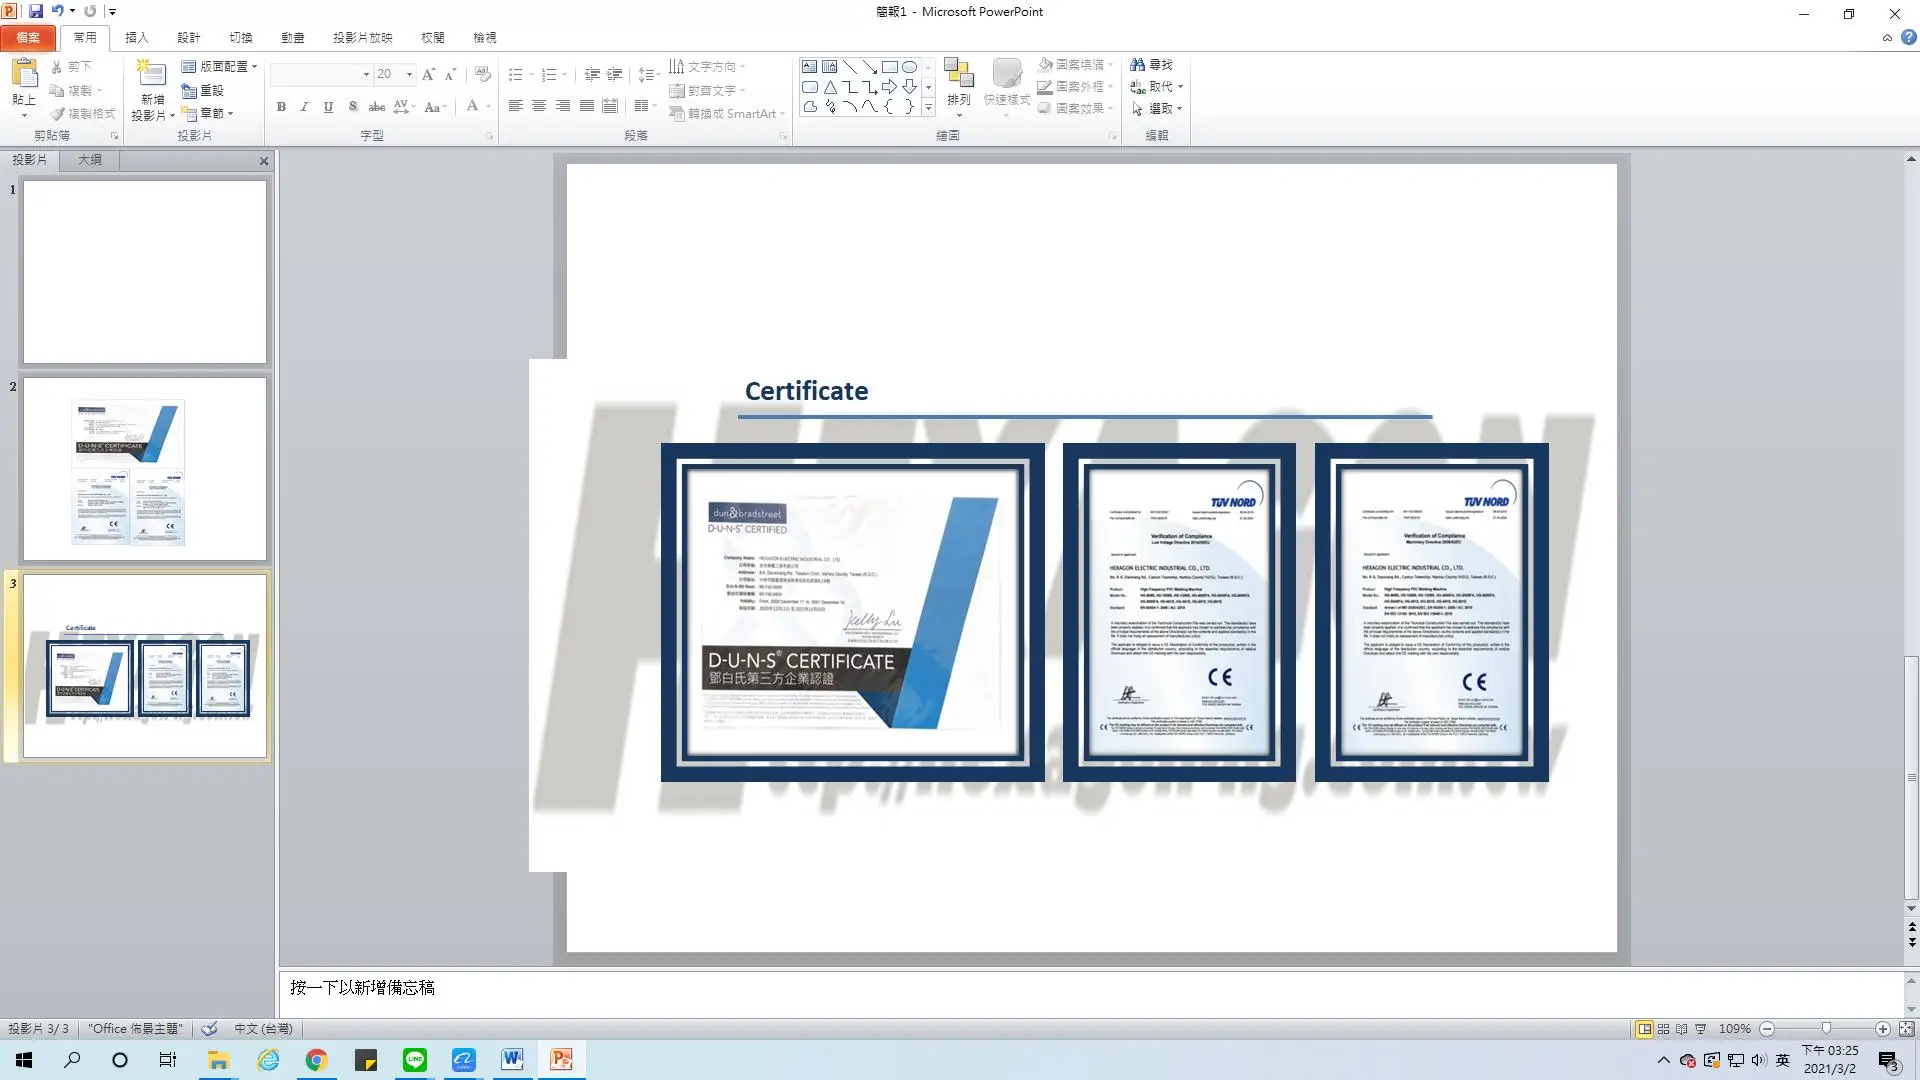Image resolution: width=1920 pixels, height=1080 pixels.
Task: Open the Insert (插入) ribbon tab
Action: tap(136, 37)
